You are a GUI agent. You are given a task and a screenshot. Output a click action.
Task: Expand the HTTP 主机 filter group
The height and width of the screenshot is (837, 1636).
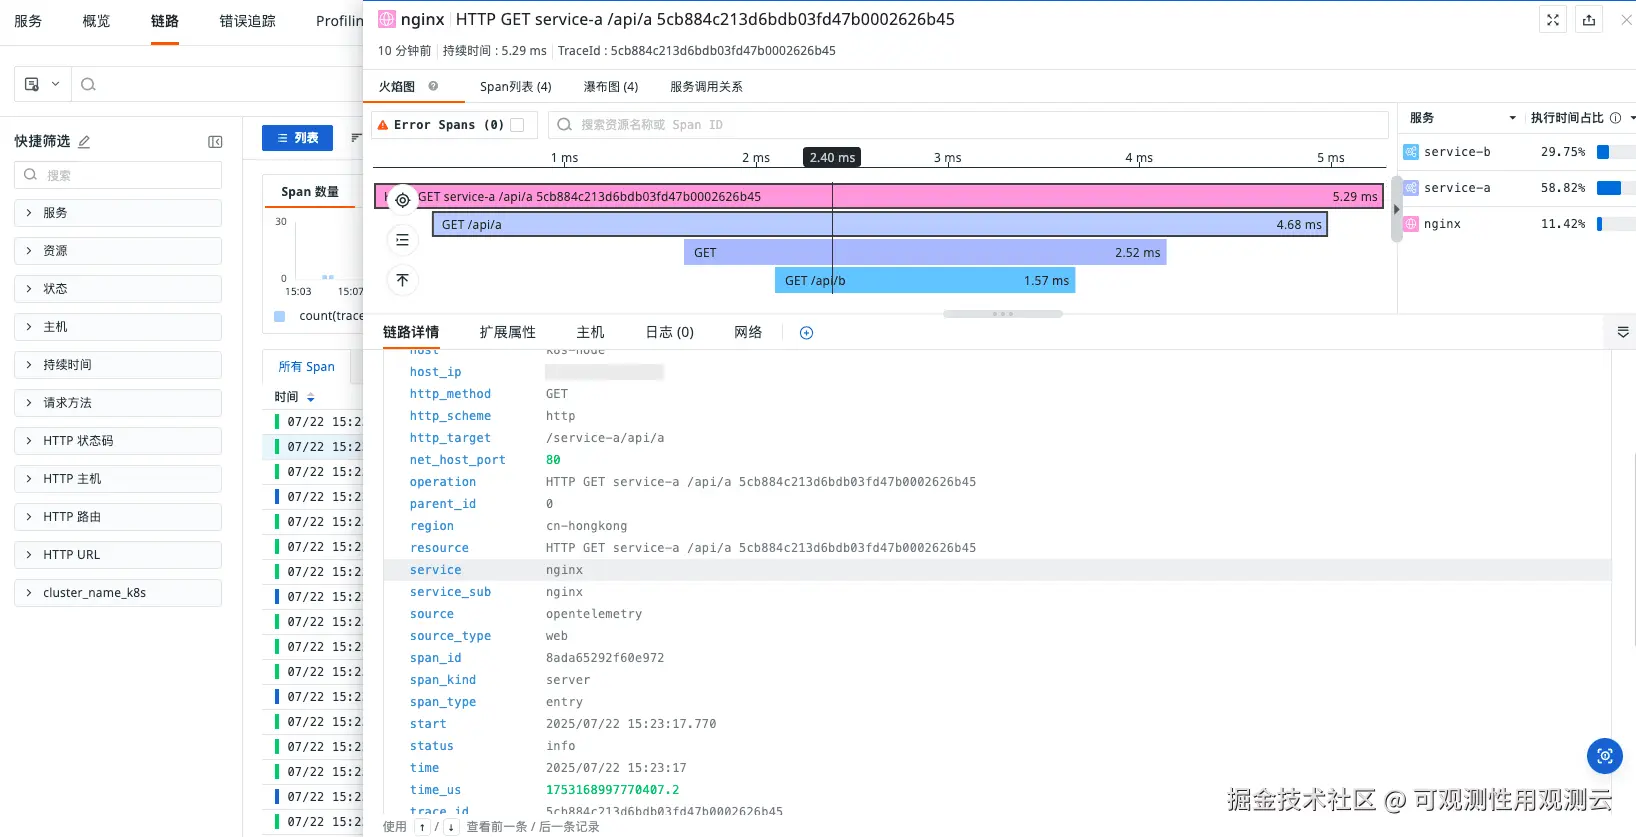click(x=118, y=479)
